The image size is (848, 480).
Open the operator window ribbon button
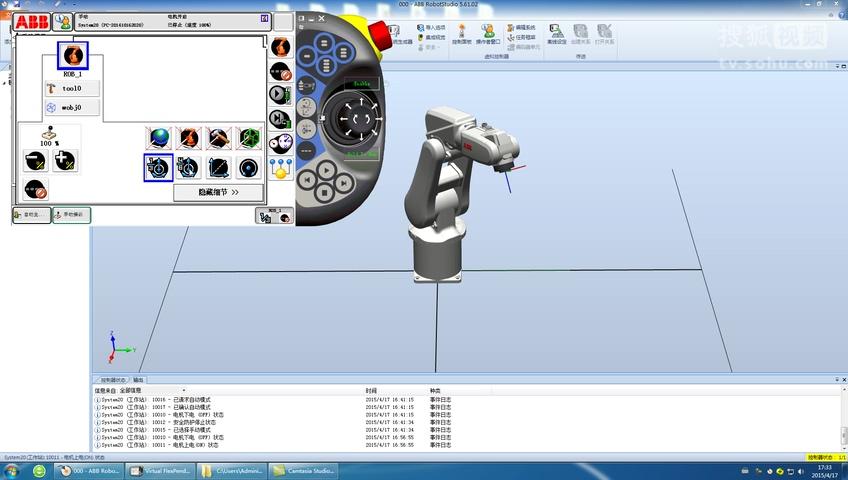click(488, 34)
